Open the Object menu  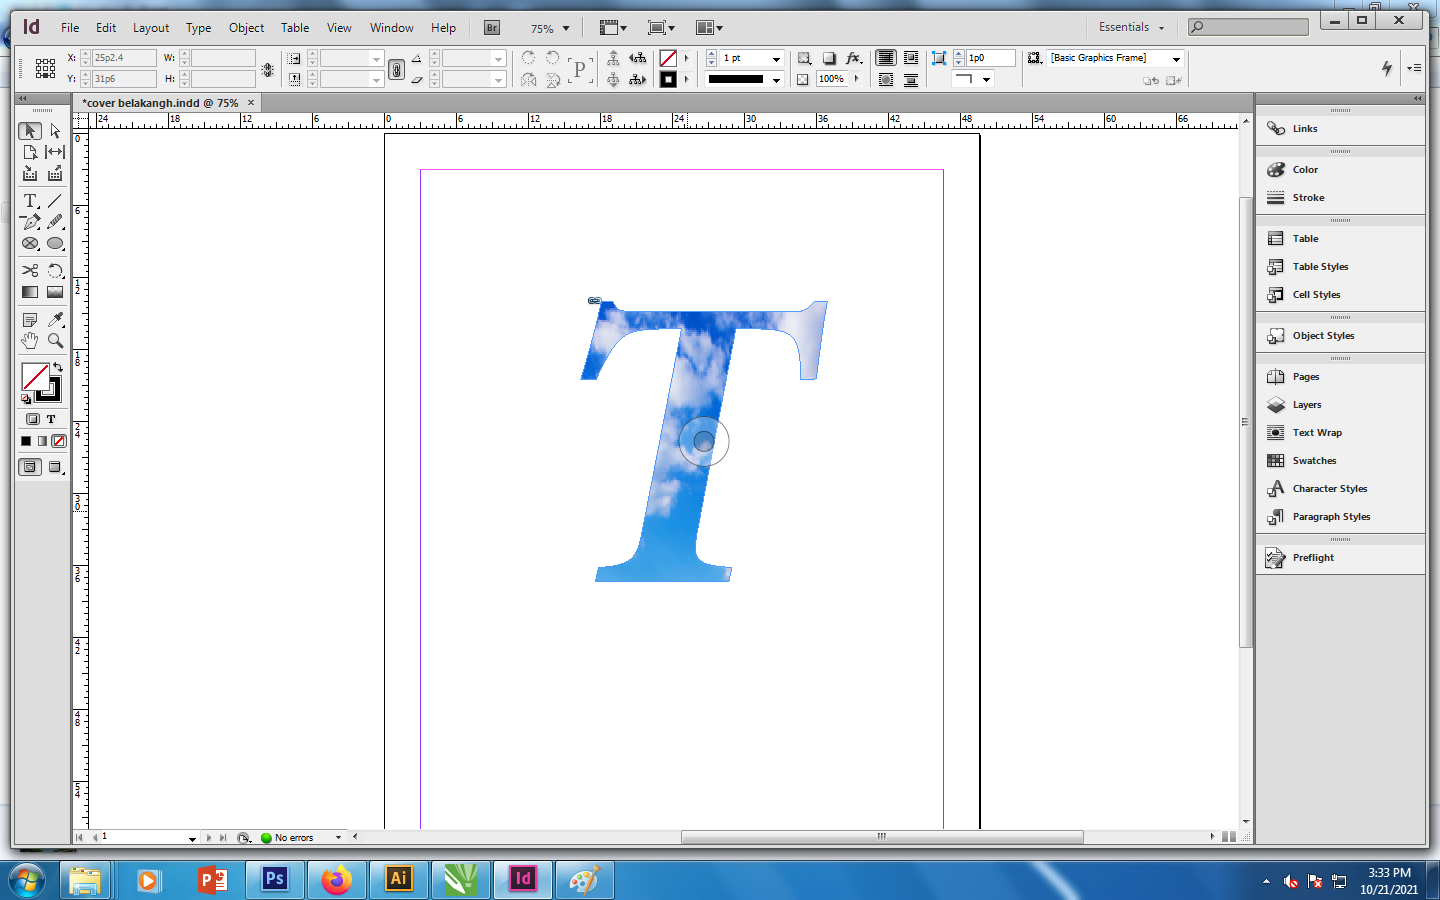point(246,28)
